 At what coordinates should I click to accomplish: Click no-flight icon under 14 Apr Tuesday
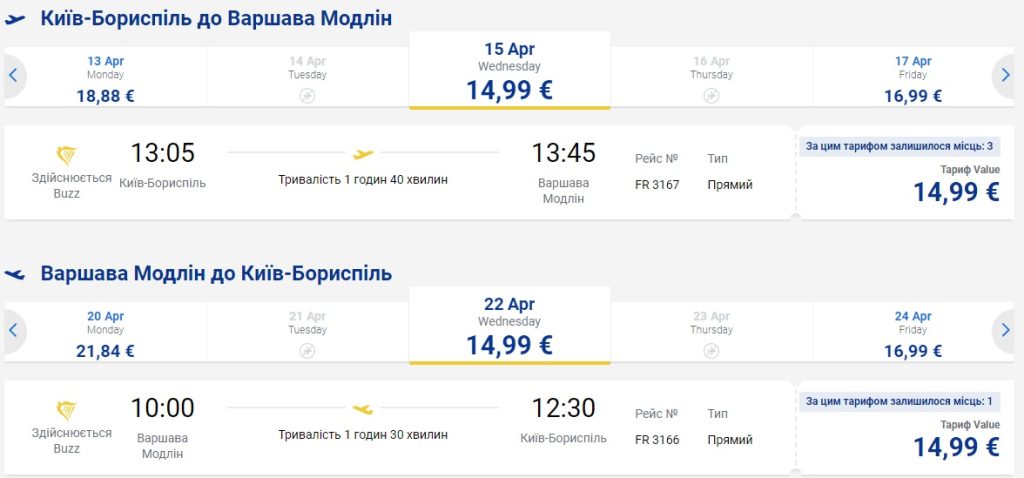(307, 96)
